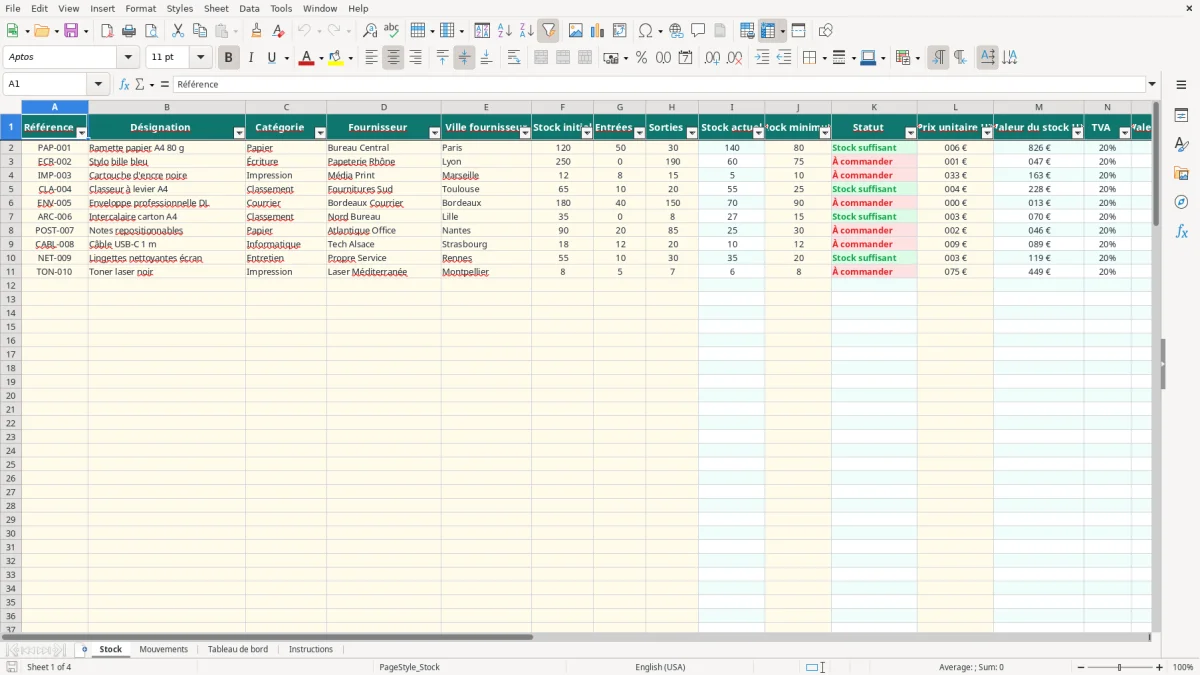
Task: Open the Font Name dropdown
Action: 128,58
